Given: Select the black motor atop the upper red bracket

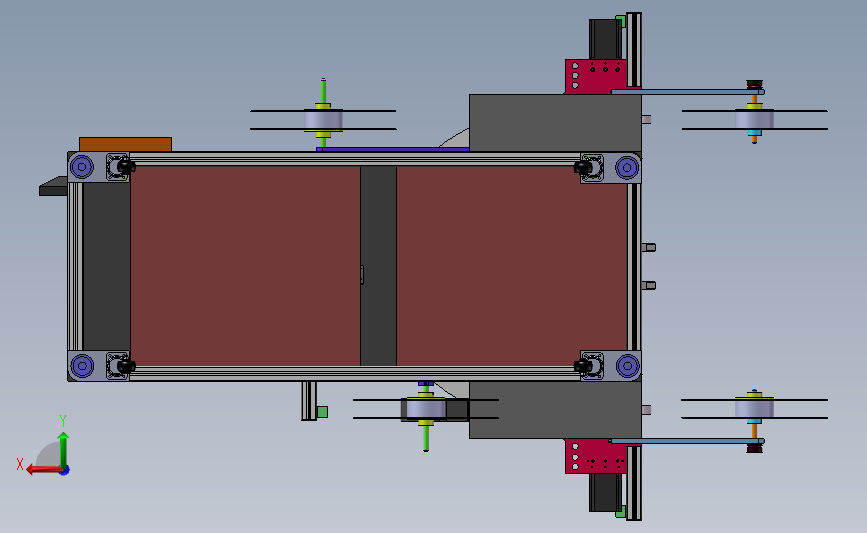Looking at the screenshot, I should (605, 39).
